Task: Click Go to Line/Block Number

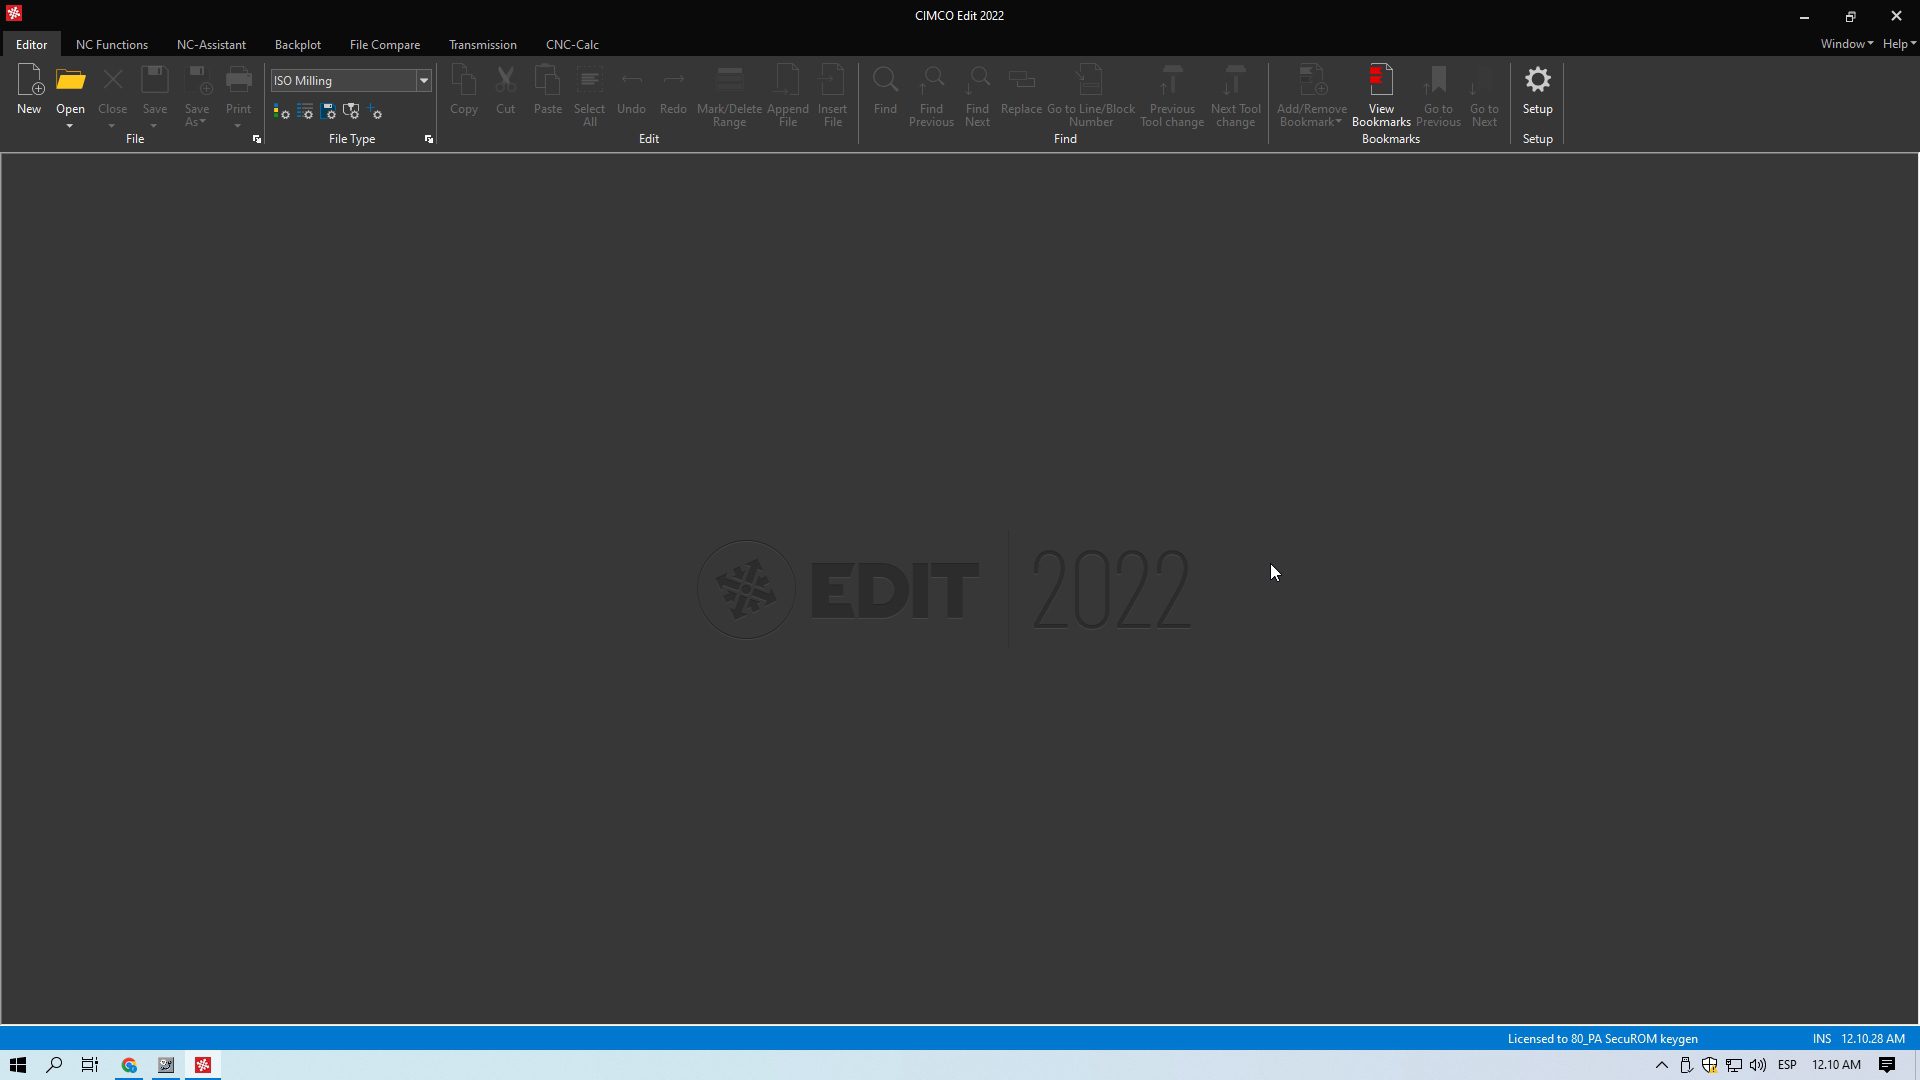Action: coord(1090,95)
